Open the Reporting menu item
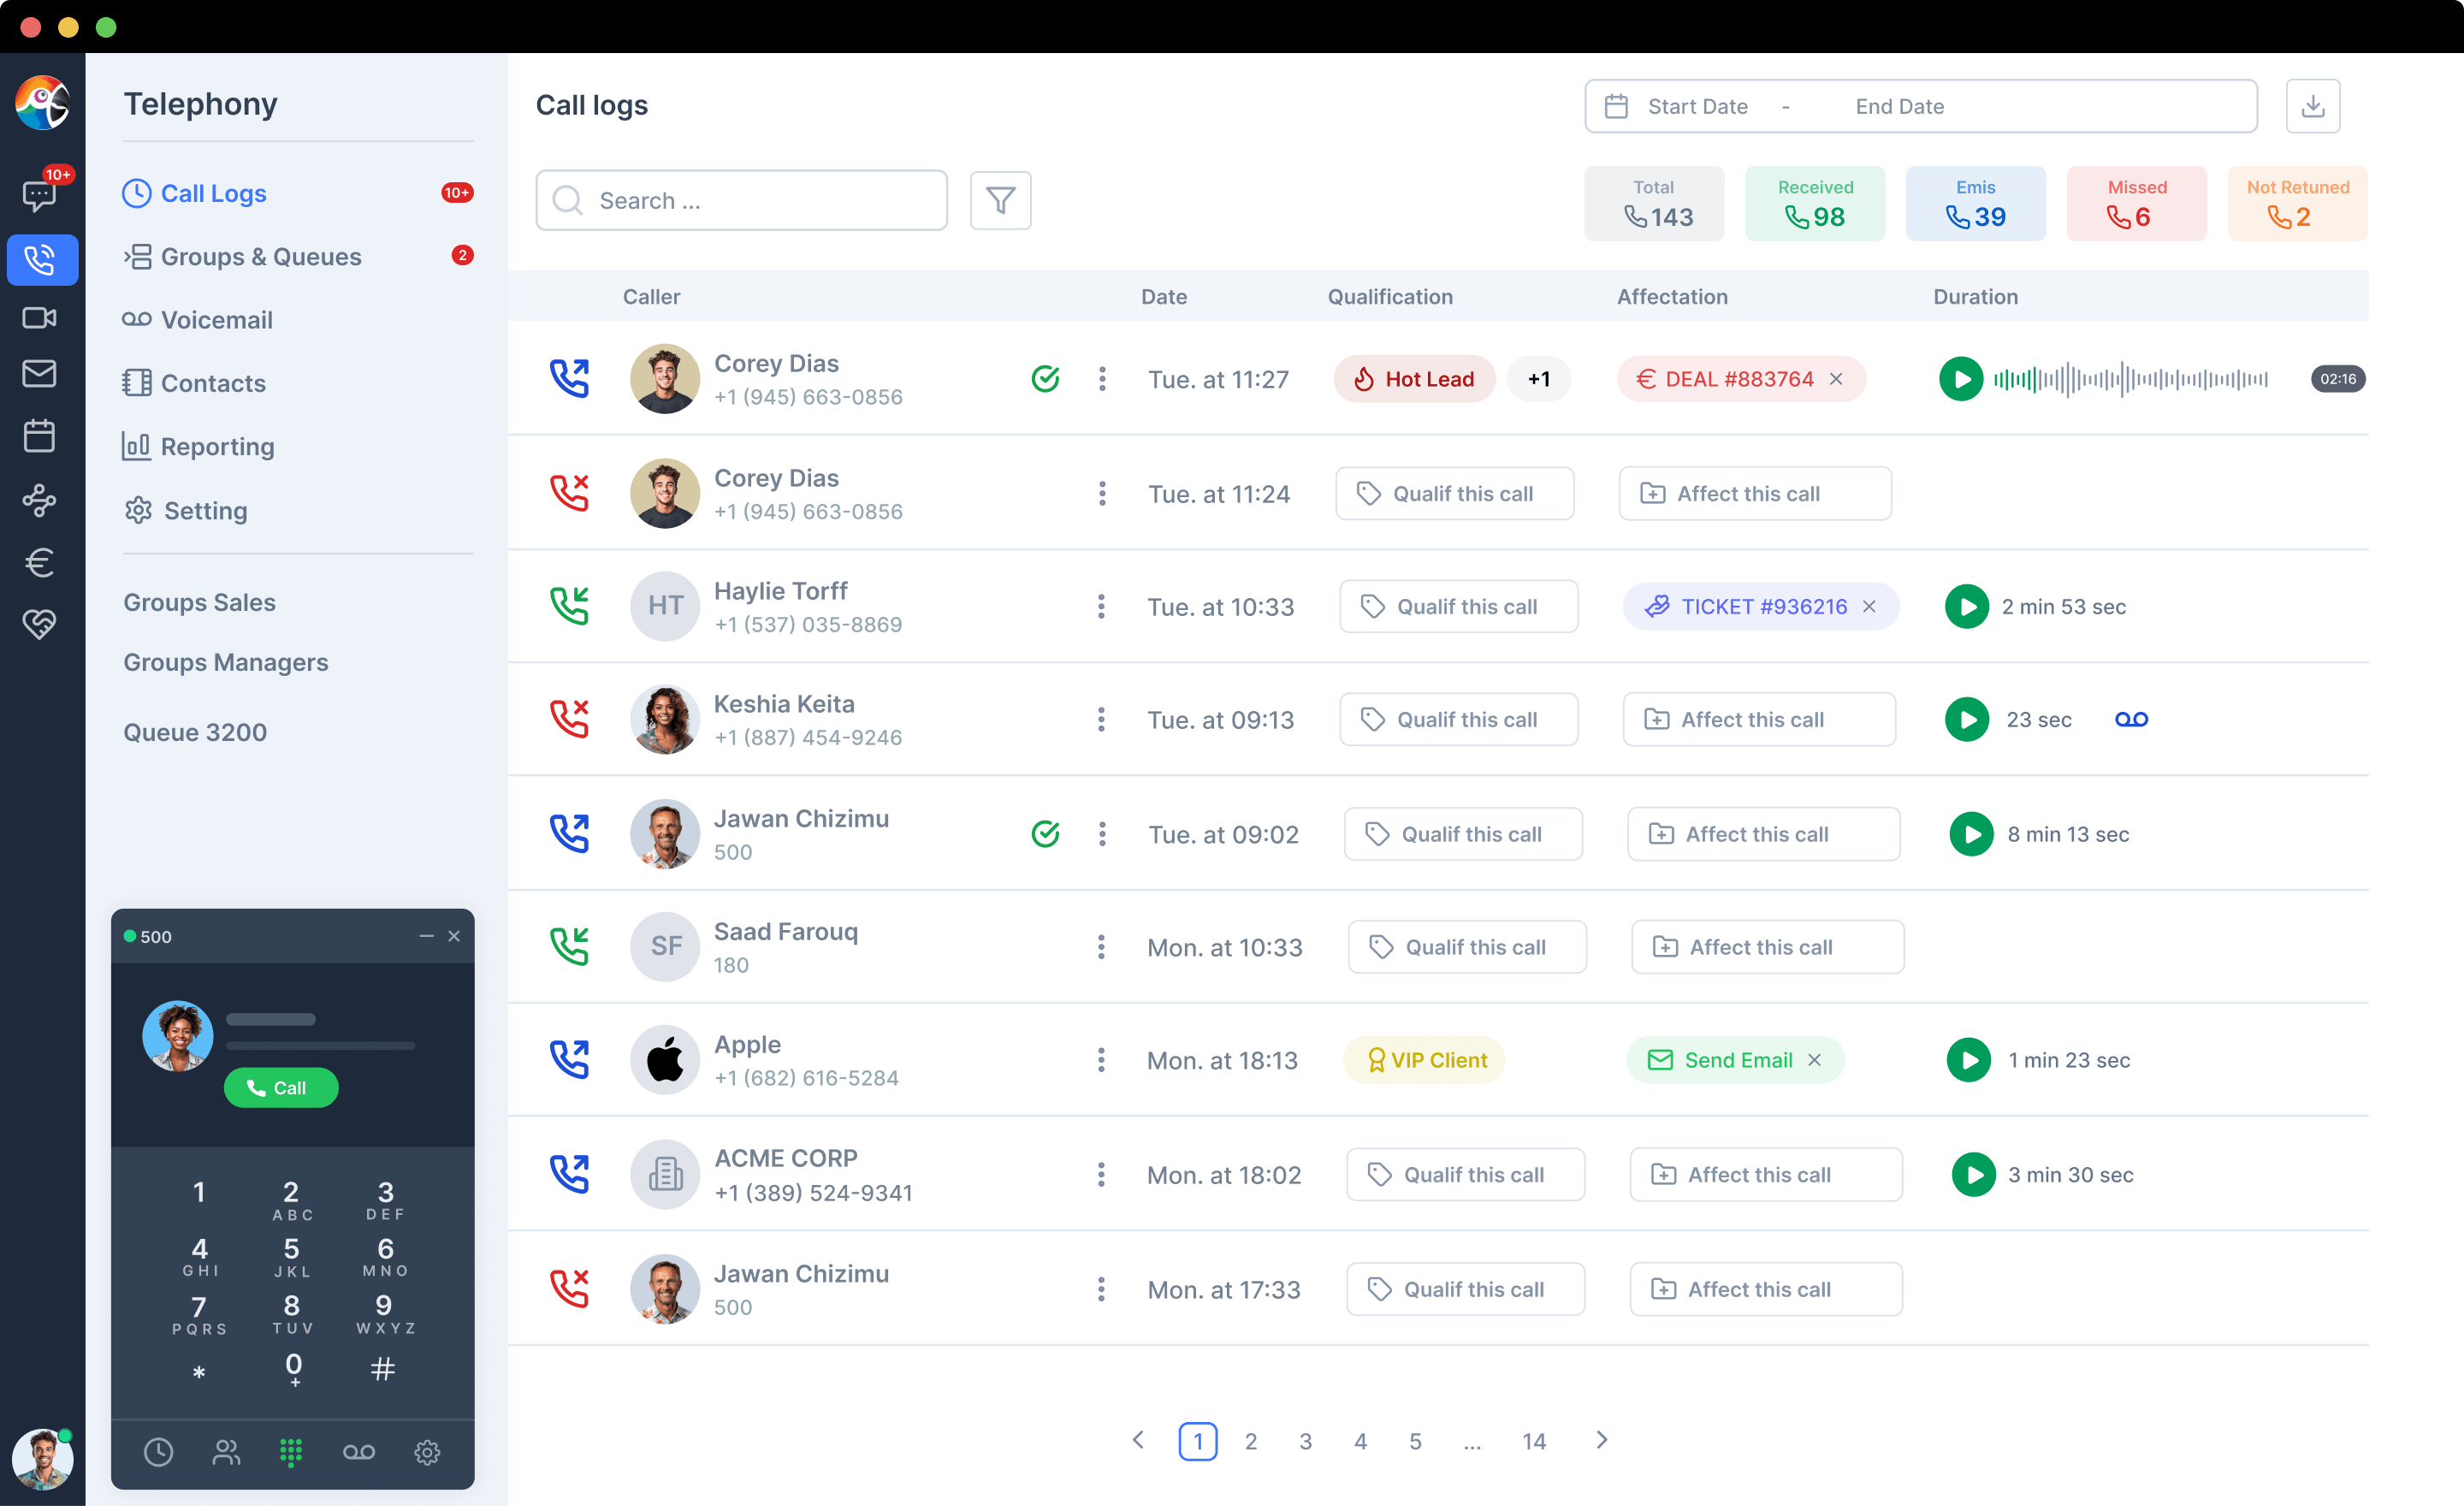The height and width of the screenshot is (1511, 2464). tap(217, 448)
